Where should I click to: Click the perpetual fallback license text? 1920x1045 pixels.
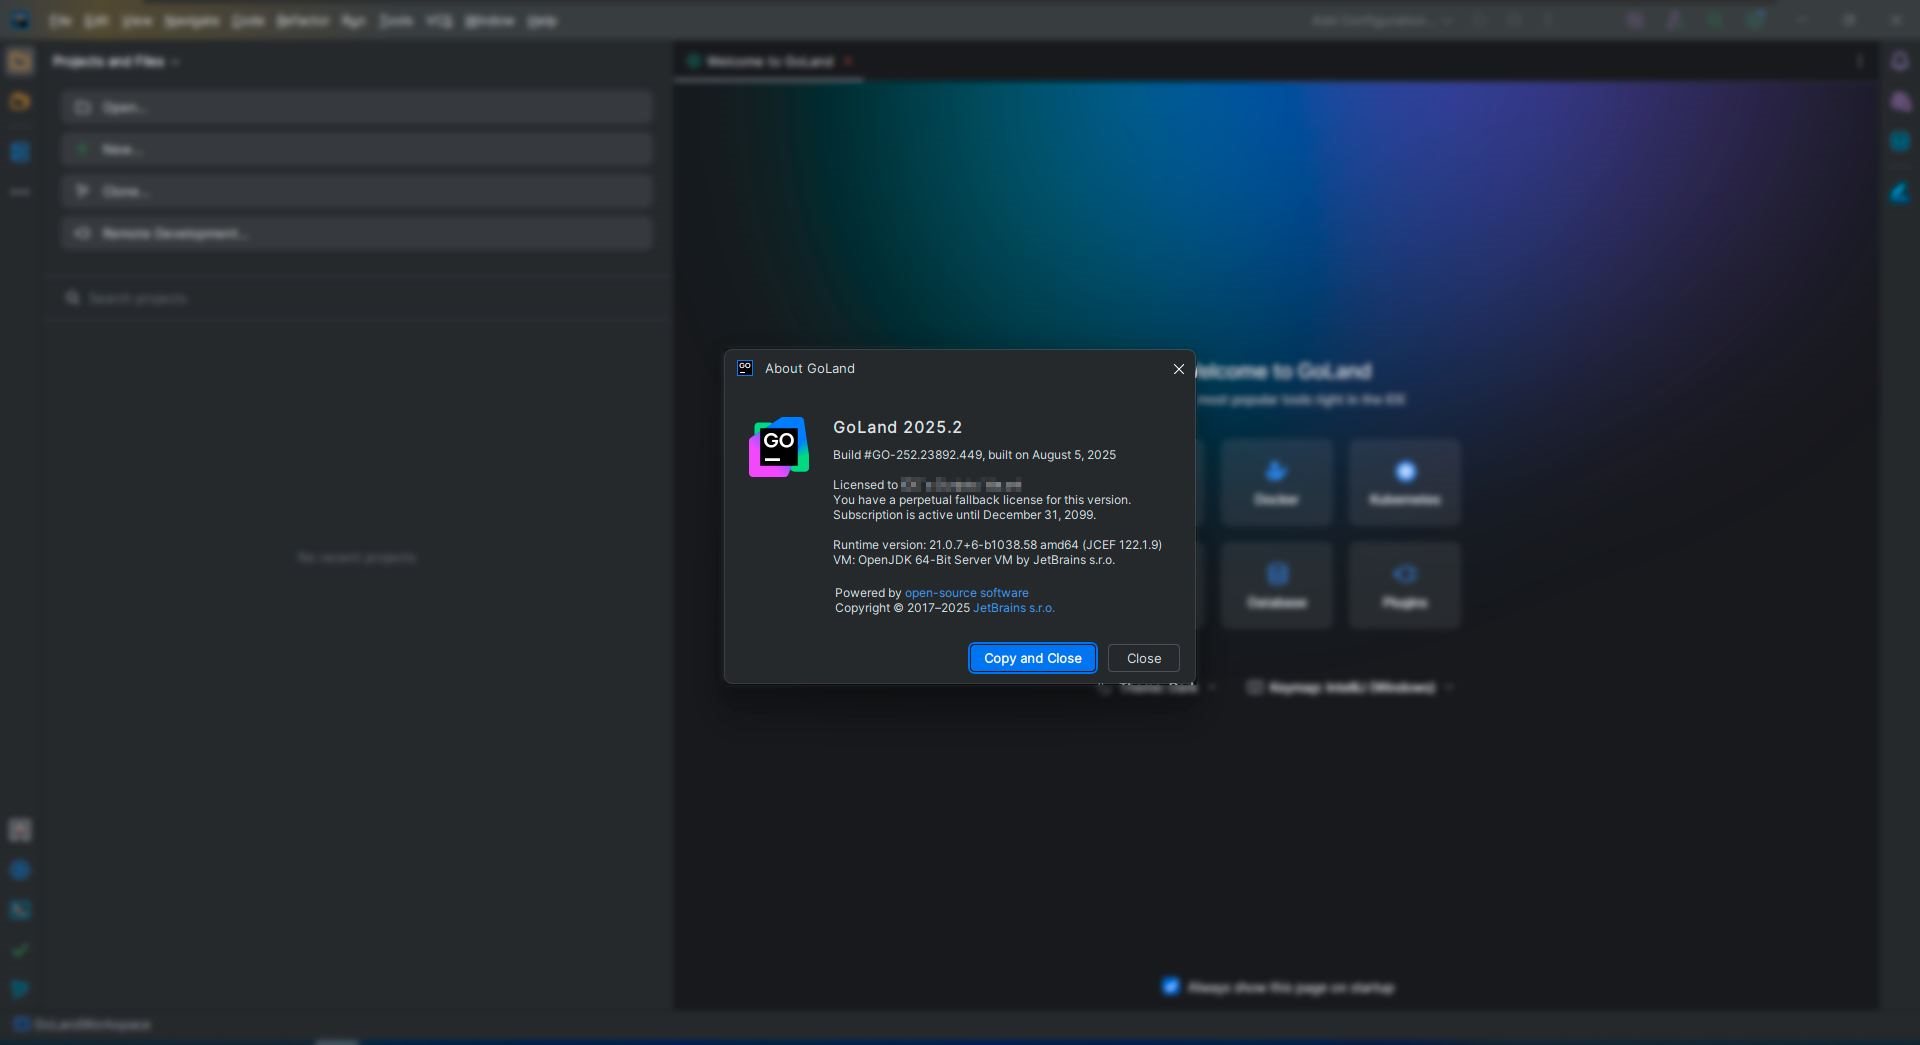point(981,500)
